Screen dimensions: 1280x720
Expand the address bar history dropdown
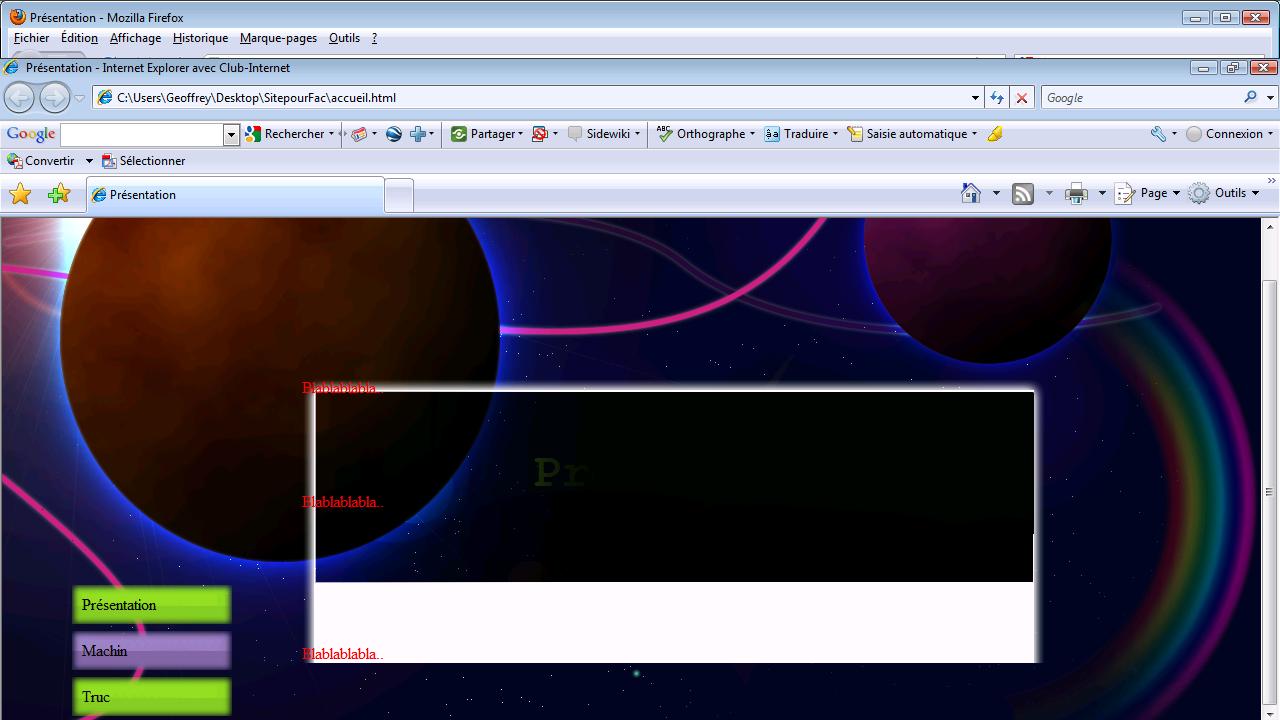(975, 98)
